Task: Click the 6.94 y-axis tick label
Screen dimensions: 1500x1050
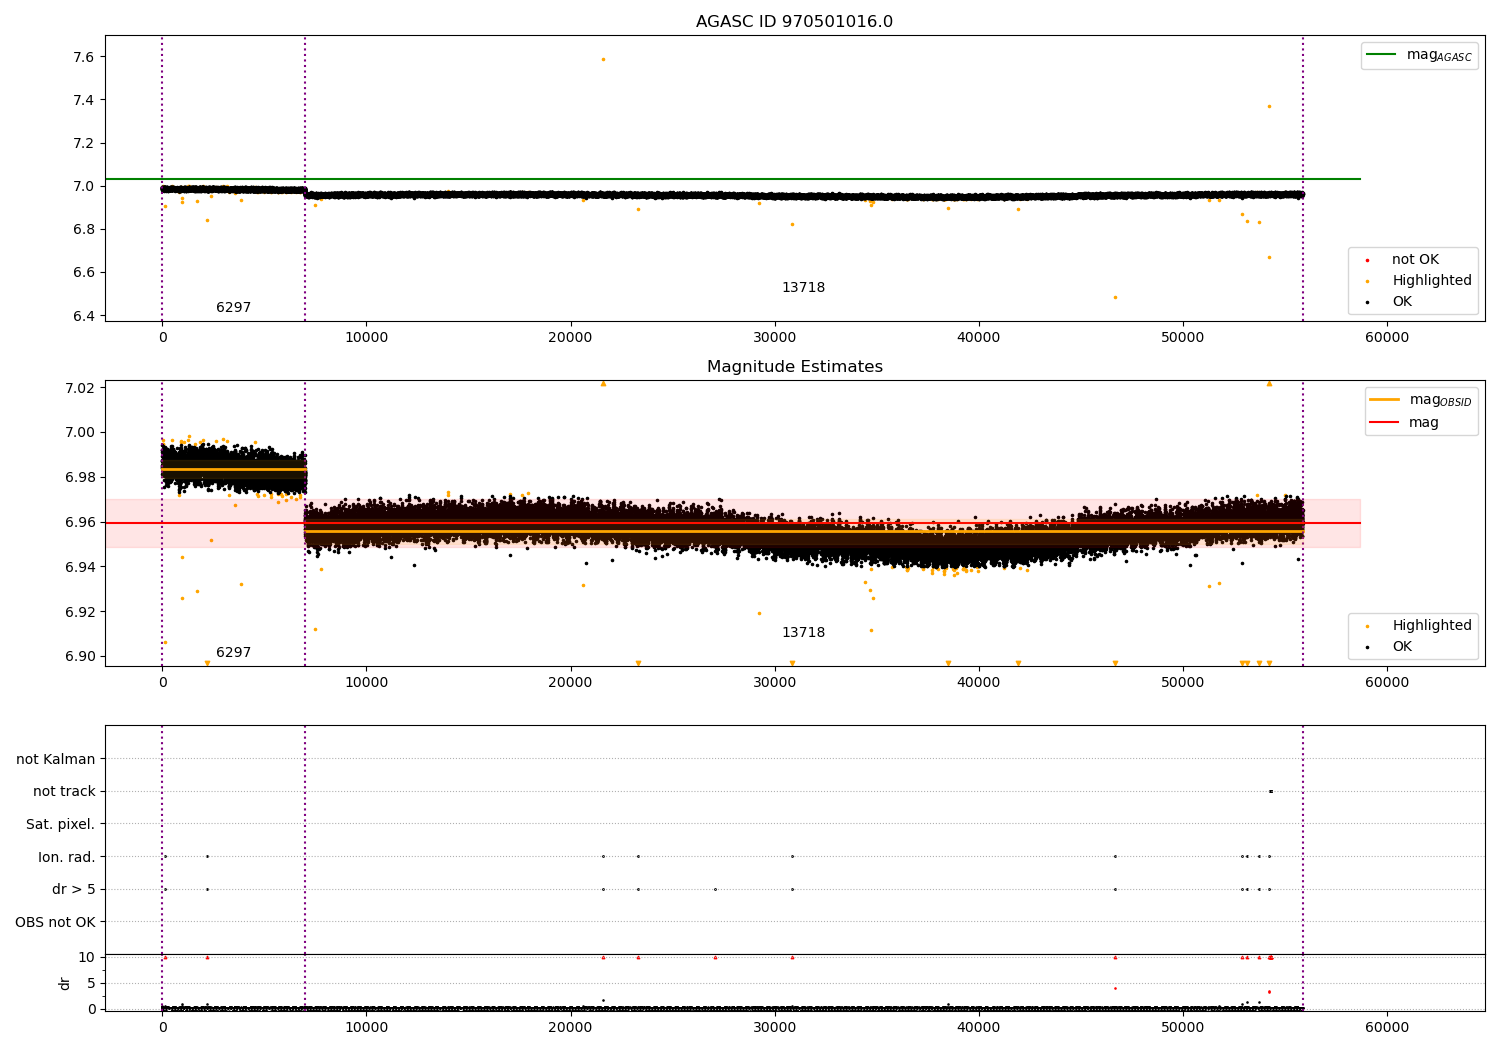Action: pos(79,567)
